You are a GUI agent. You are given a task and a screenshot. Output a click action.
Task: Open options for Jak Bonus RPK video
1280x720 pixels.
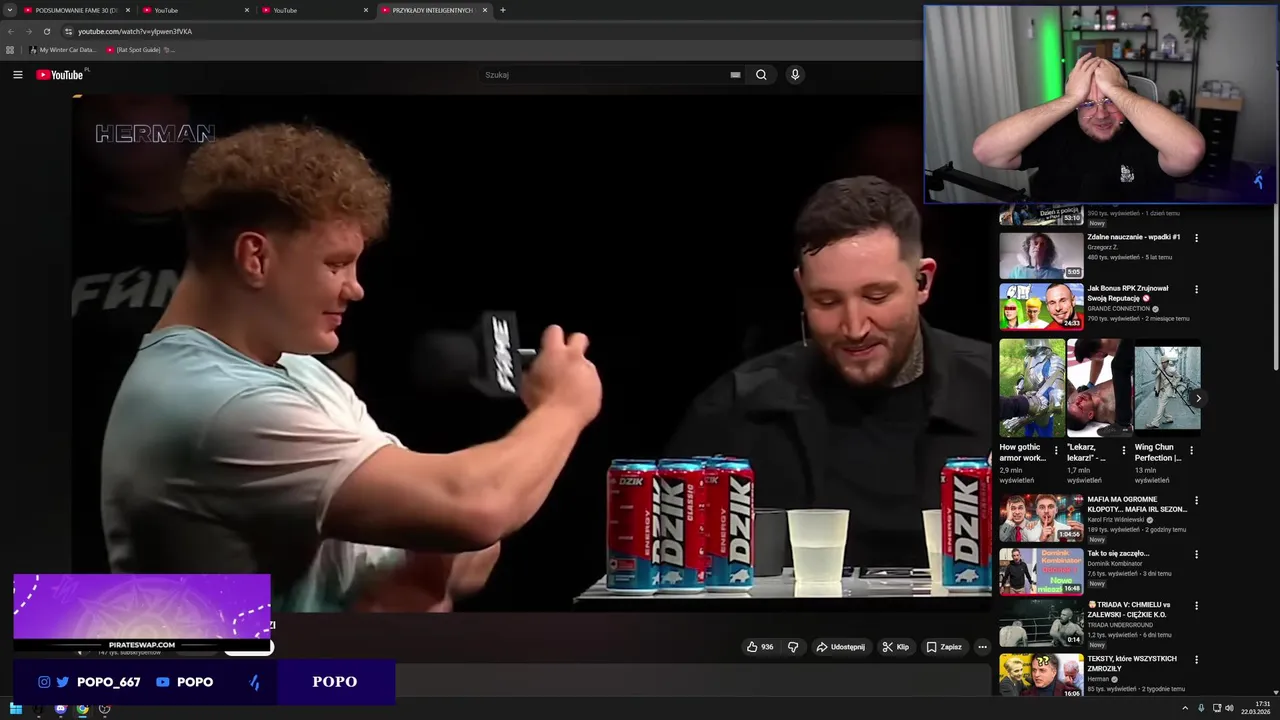1196,290
